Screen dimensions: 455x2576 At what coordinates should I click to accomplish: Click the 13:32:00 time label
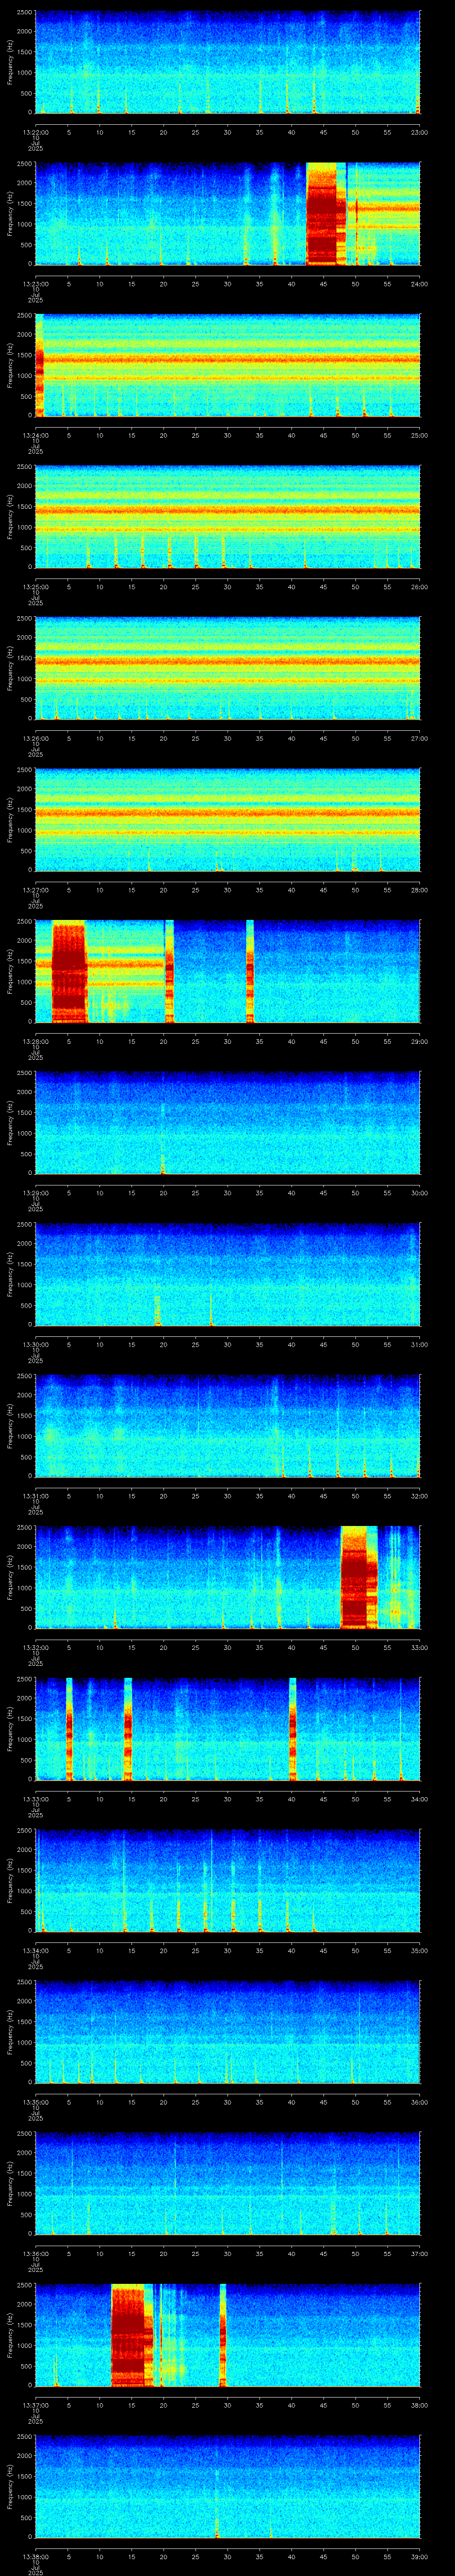click(35, 1648)
